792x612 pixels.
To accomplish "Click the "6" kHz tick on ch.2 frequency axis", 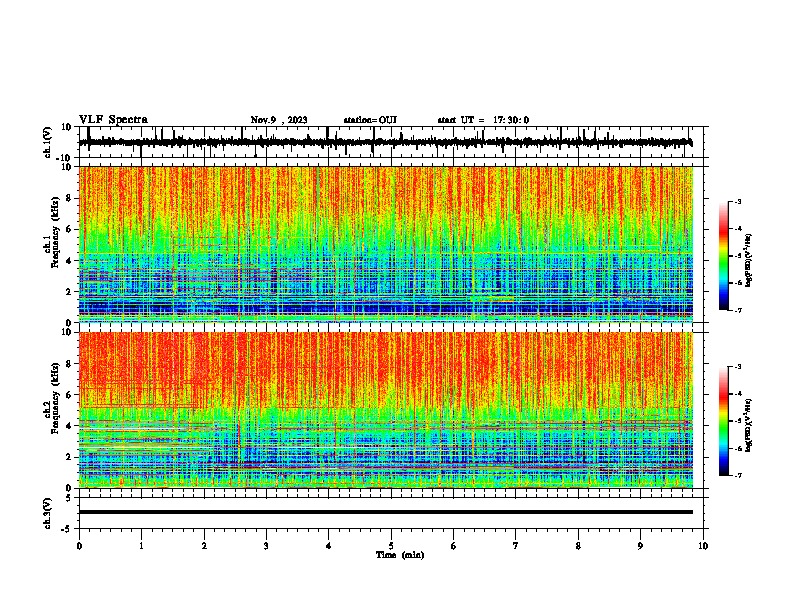I will tap(70, 395).
